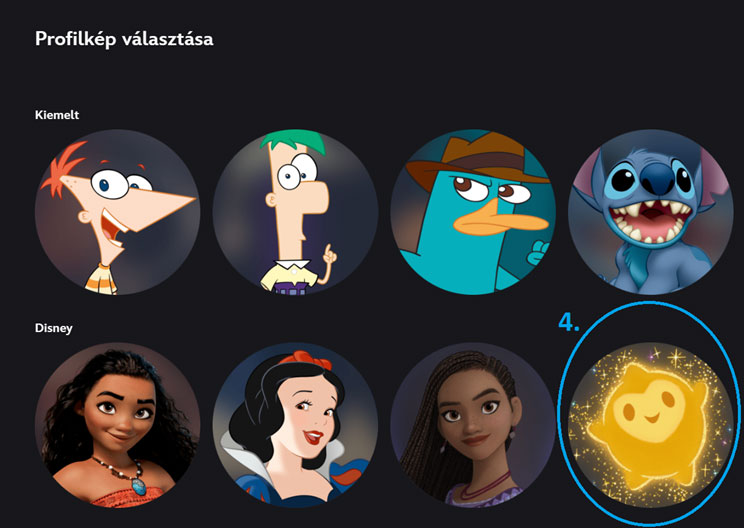
Task: Select the Phineas avatar
Action: click(x=117, y=212)
